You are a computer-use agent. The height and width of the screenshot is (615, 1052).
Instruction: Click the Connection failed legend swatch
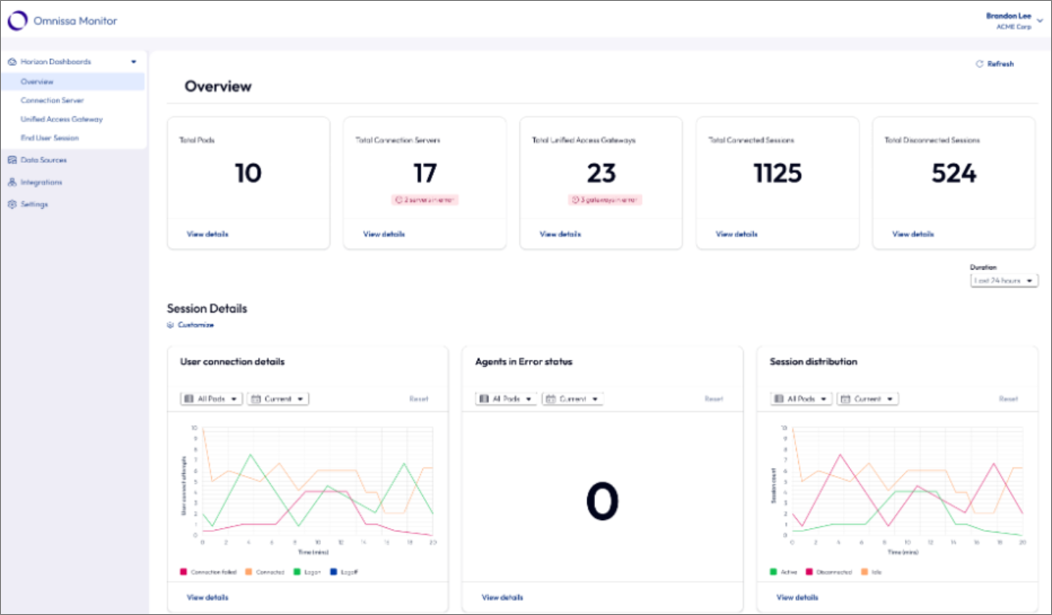tap(183, 572)
